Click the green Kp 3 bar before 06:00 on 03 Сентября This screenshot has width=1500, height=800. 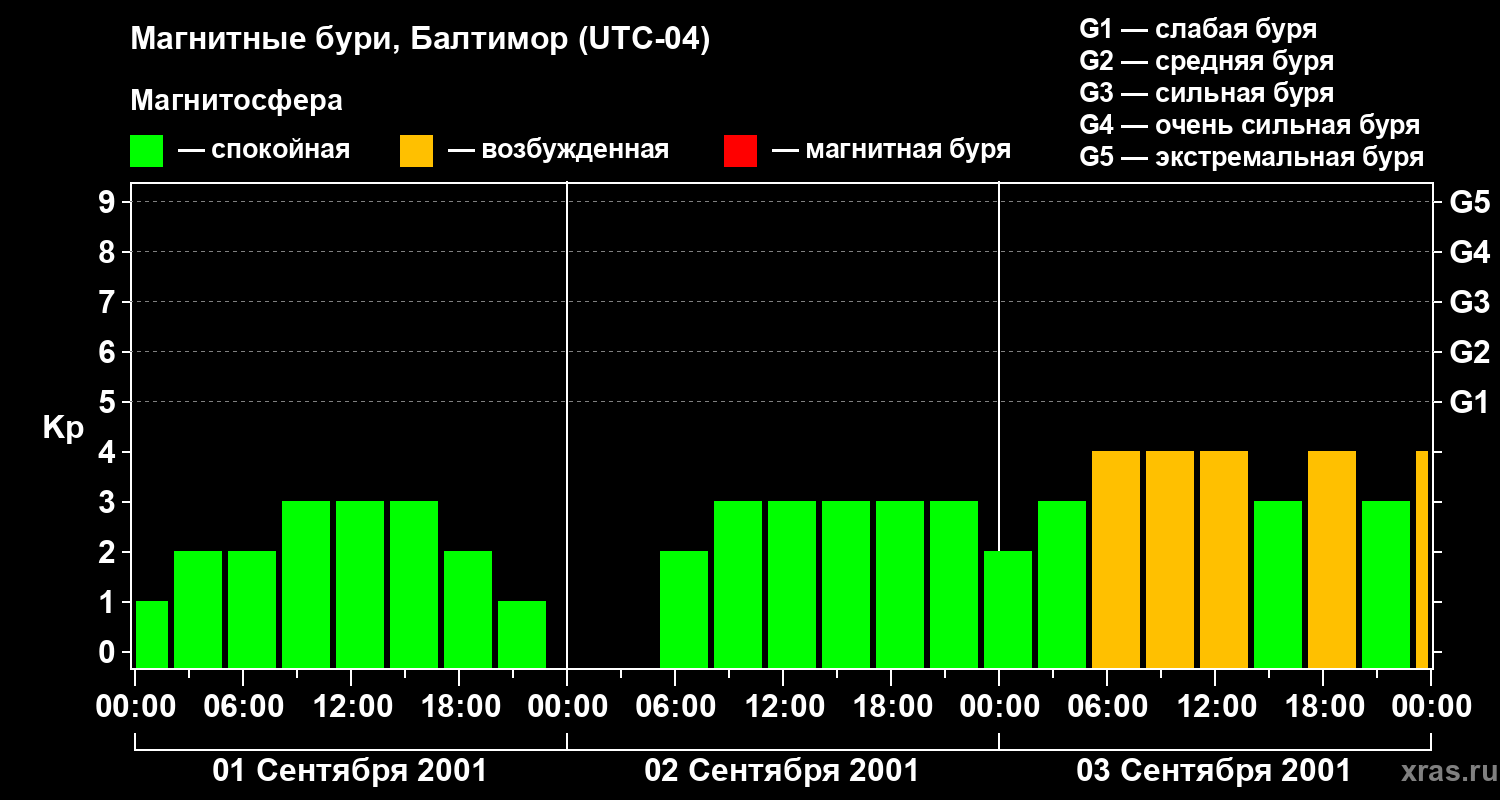[1062, 584]
